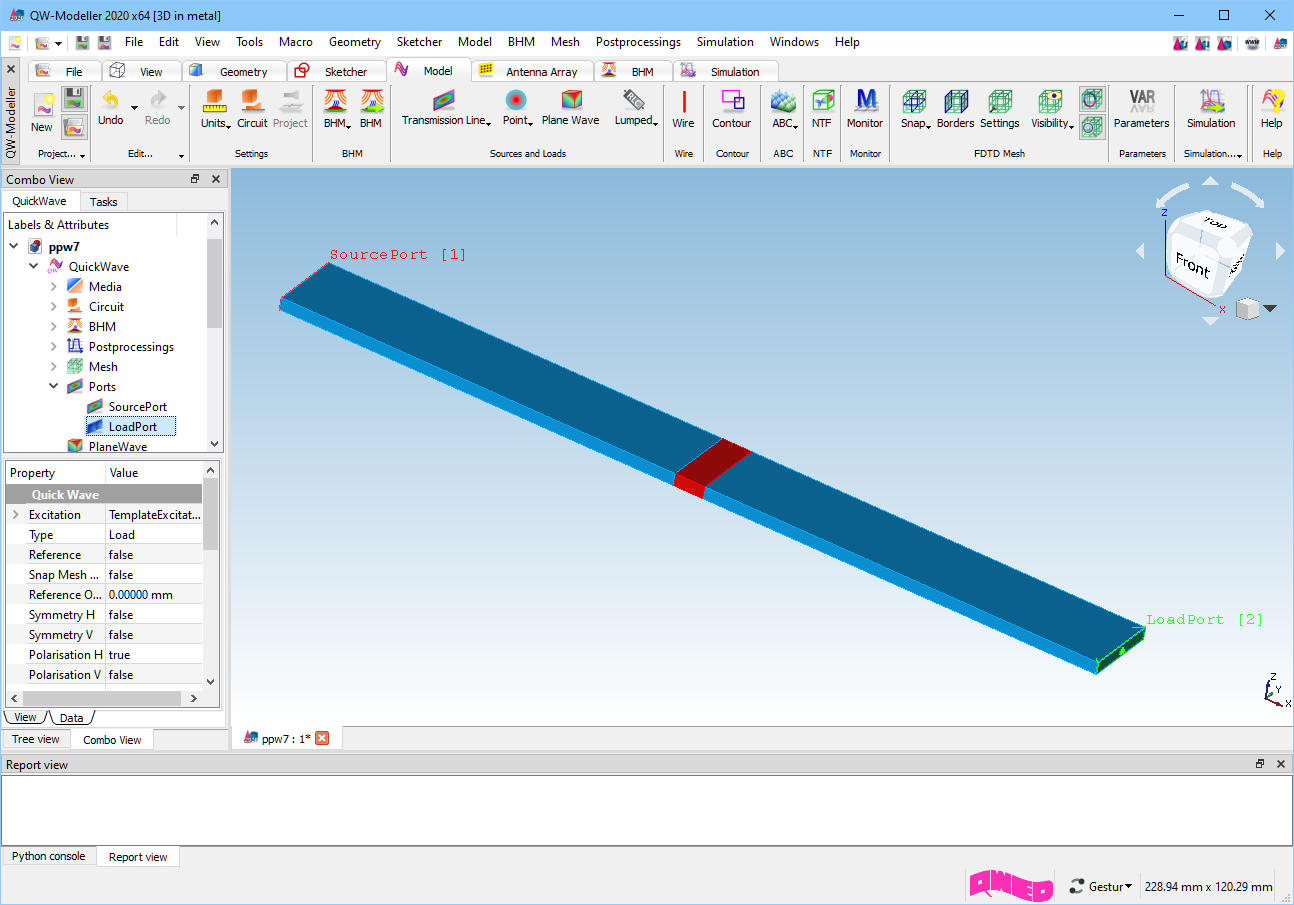
Task: Click the ABC boundary icon
Action: tap(782, 101)
